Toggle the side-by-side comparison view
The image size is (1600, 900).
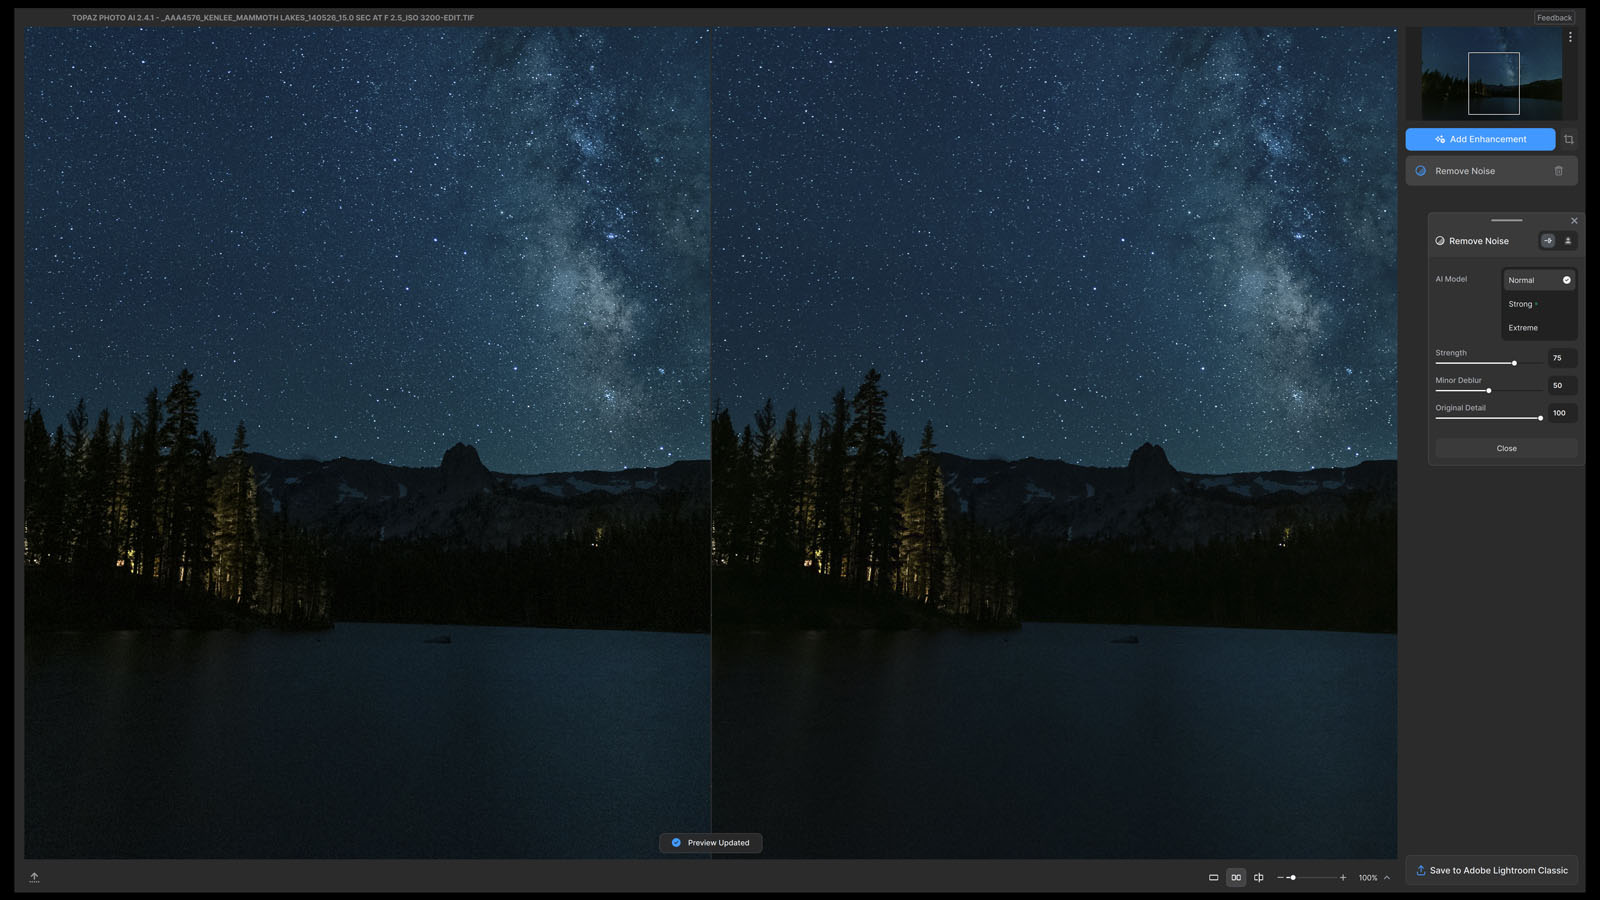[1236, 878]
